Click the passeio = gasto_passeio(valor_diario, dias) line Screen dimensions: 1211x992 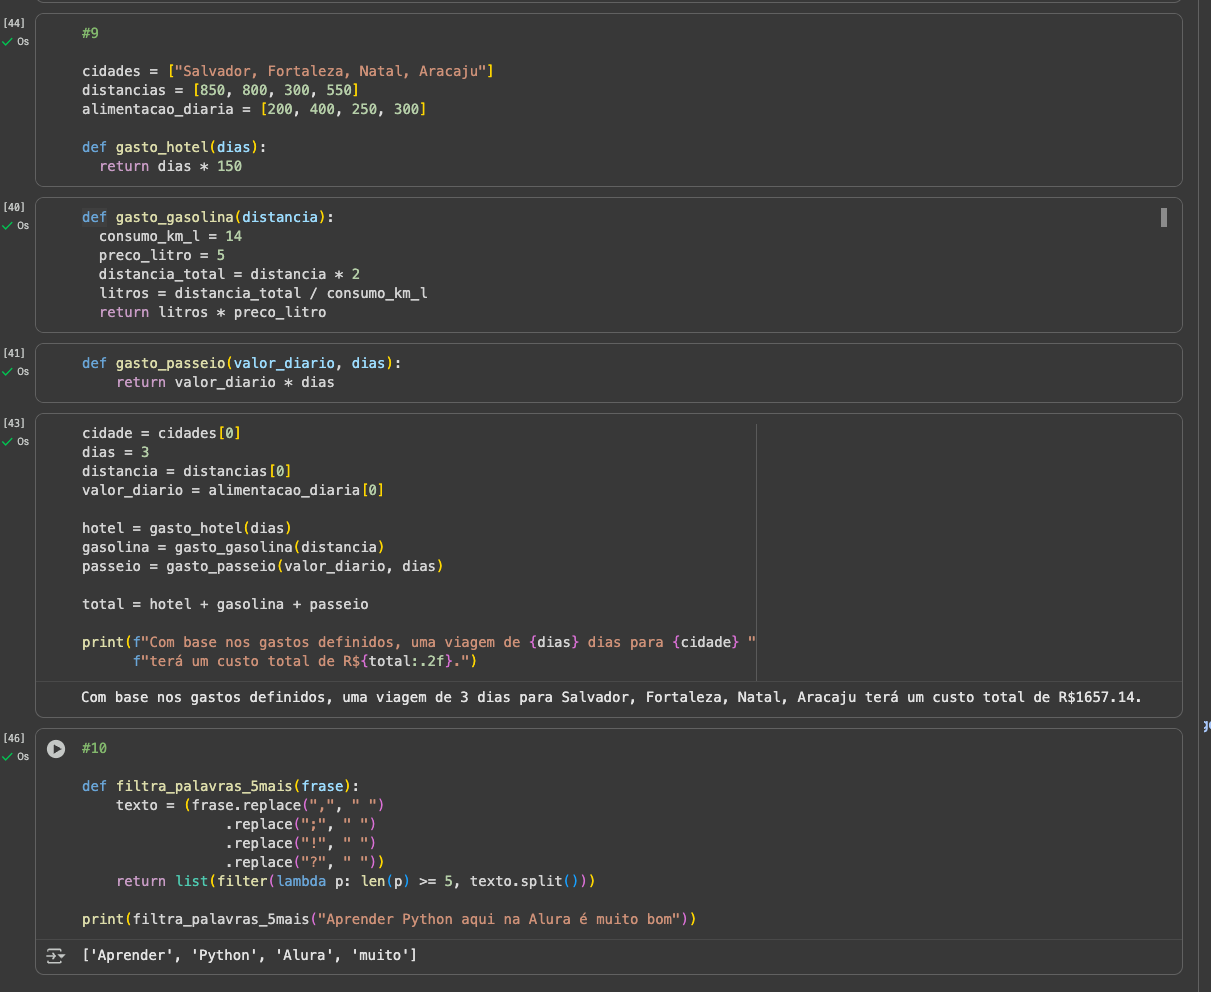click(262, 566)
